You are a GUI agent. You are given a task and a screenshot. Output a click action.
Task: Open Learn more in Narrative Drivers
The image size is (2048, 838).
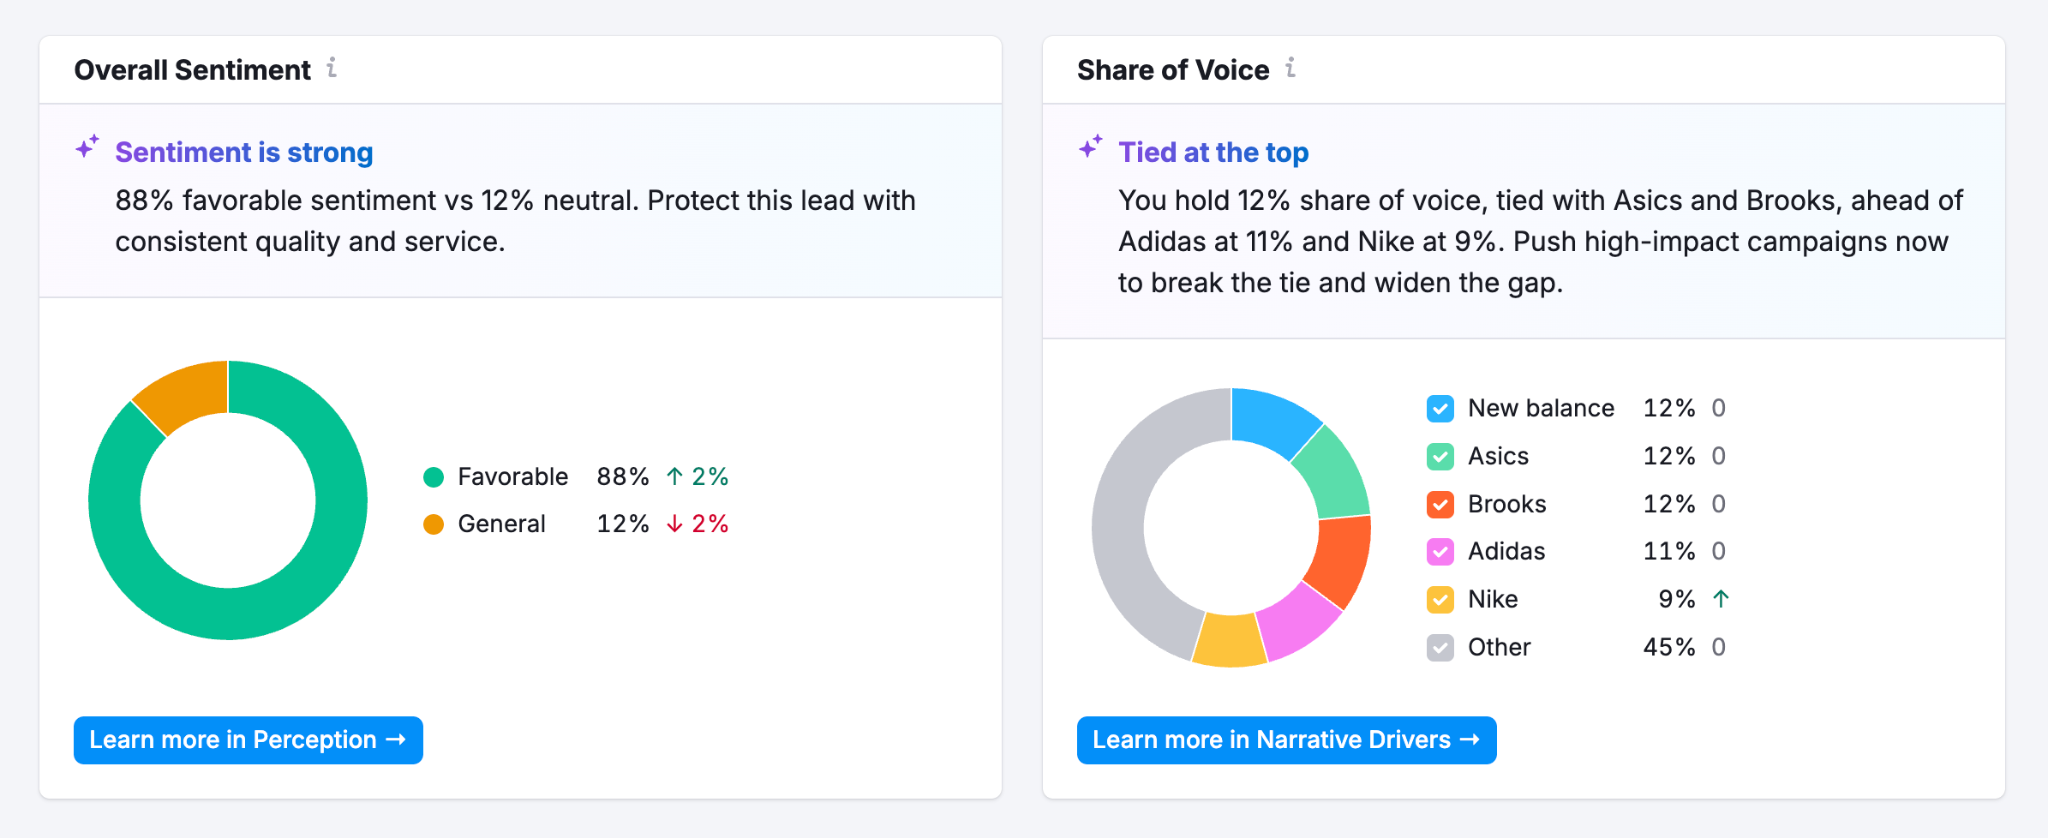pyautogui.click(x=1286, y=740)
